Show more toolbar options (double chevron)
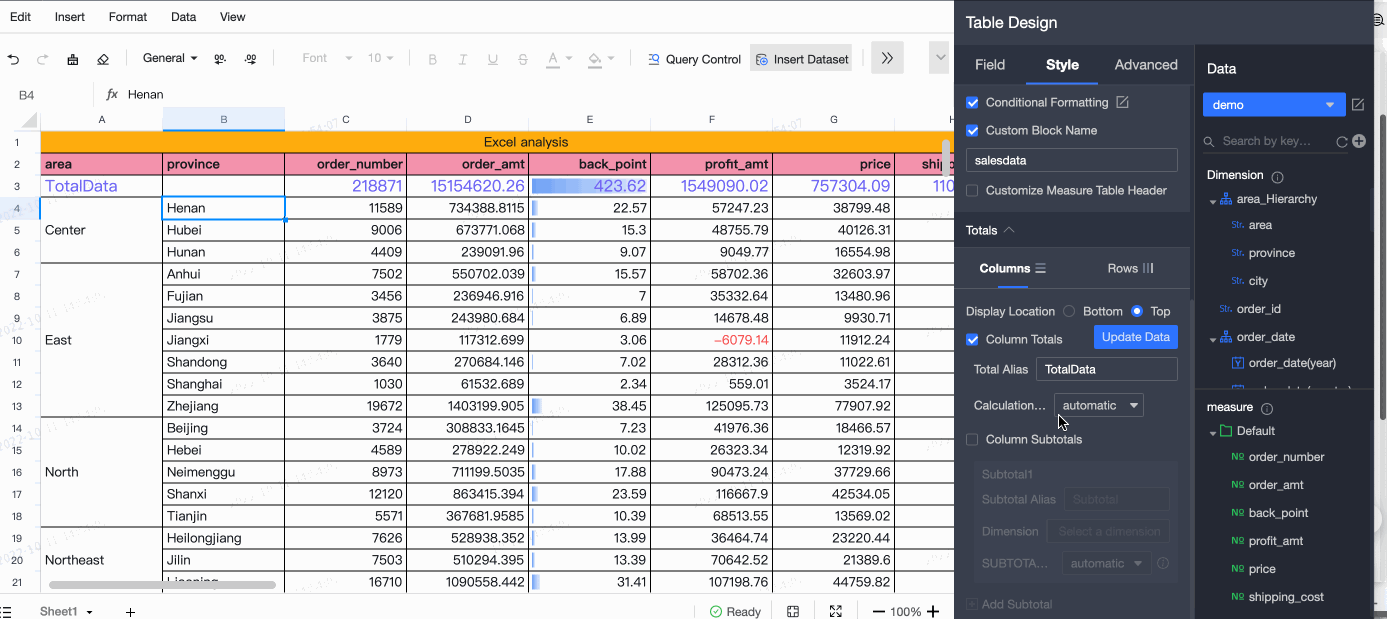Screen dimensions: 1387x619 (887, 58)
